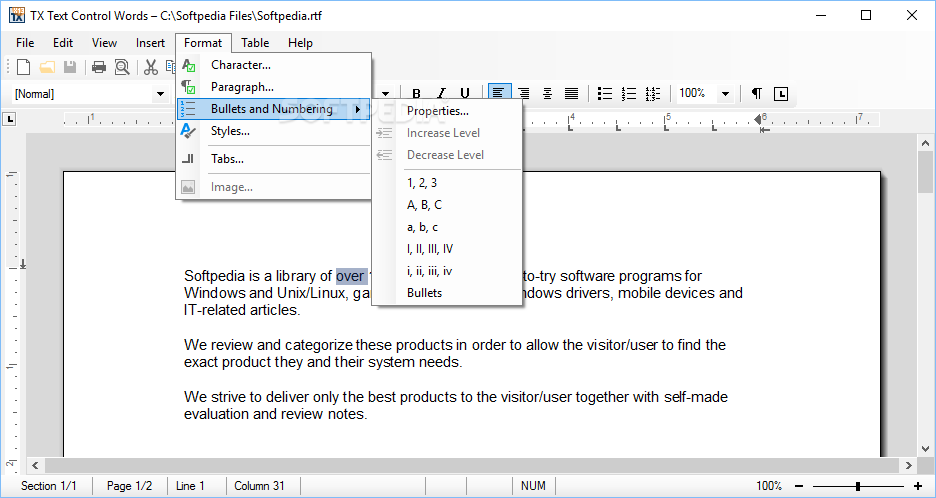Choose Tabs... from Format menu
This screenshot has height=498, width=936.
(x=273, y=159)
